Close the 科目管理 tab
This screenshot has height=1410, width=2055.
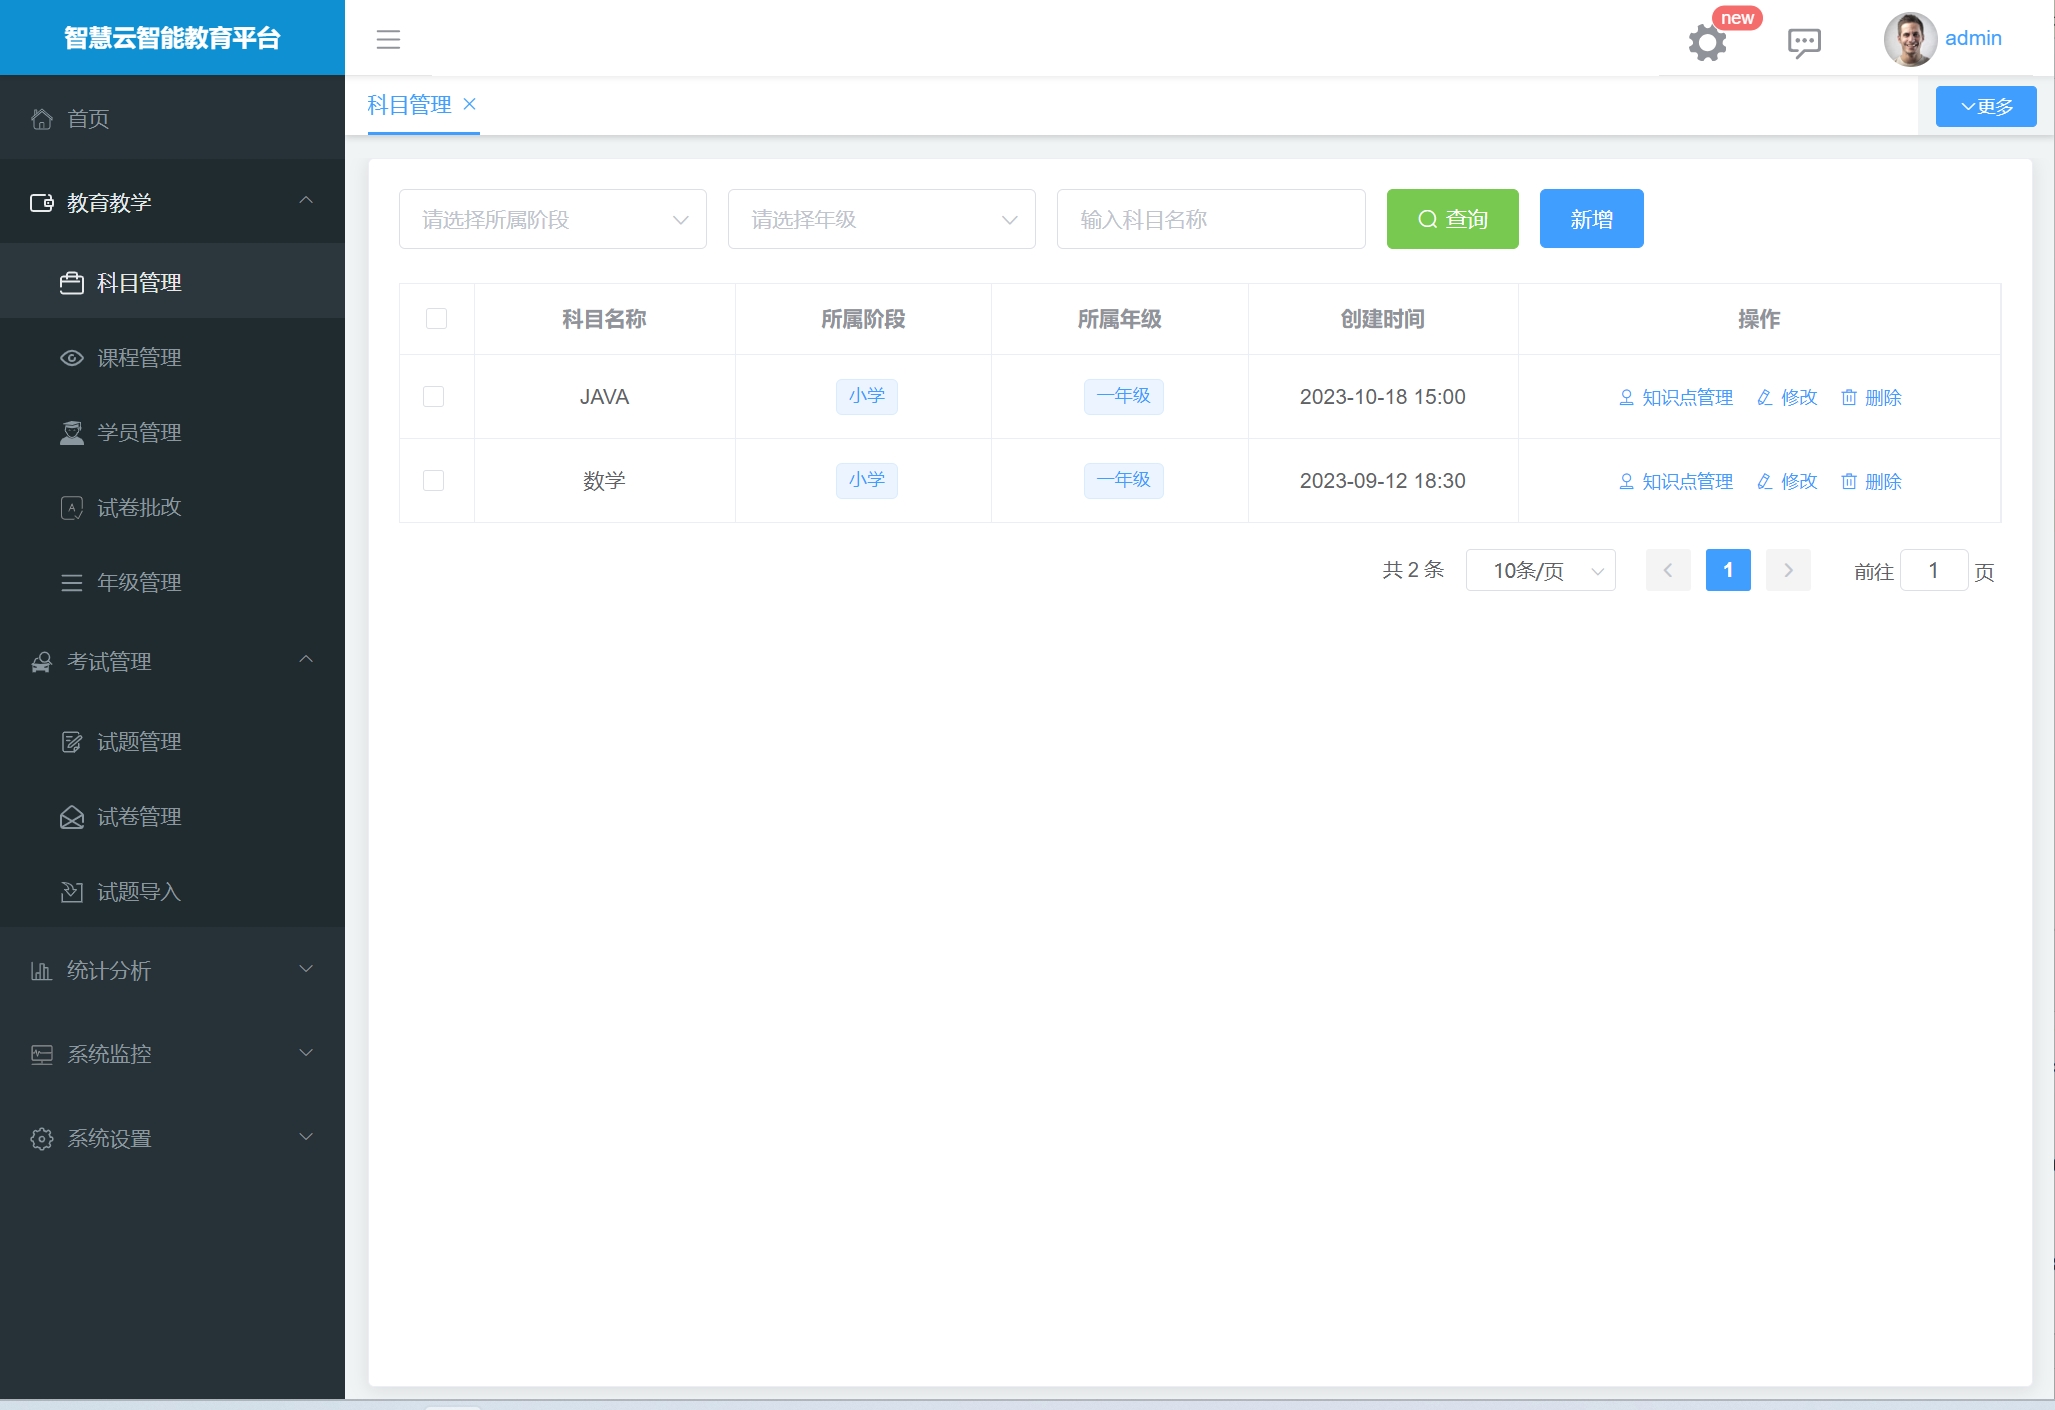pyautogui.click(x=470, y=104)
